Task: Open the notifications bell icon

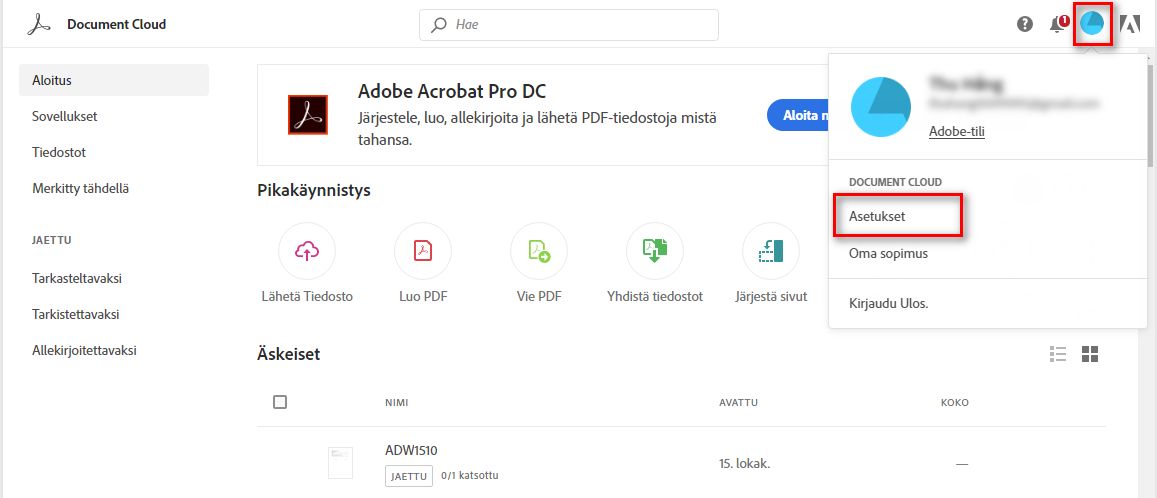Action: point(1057,24)
